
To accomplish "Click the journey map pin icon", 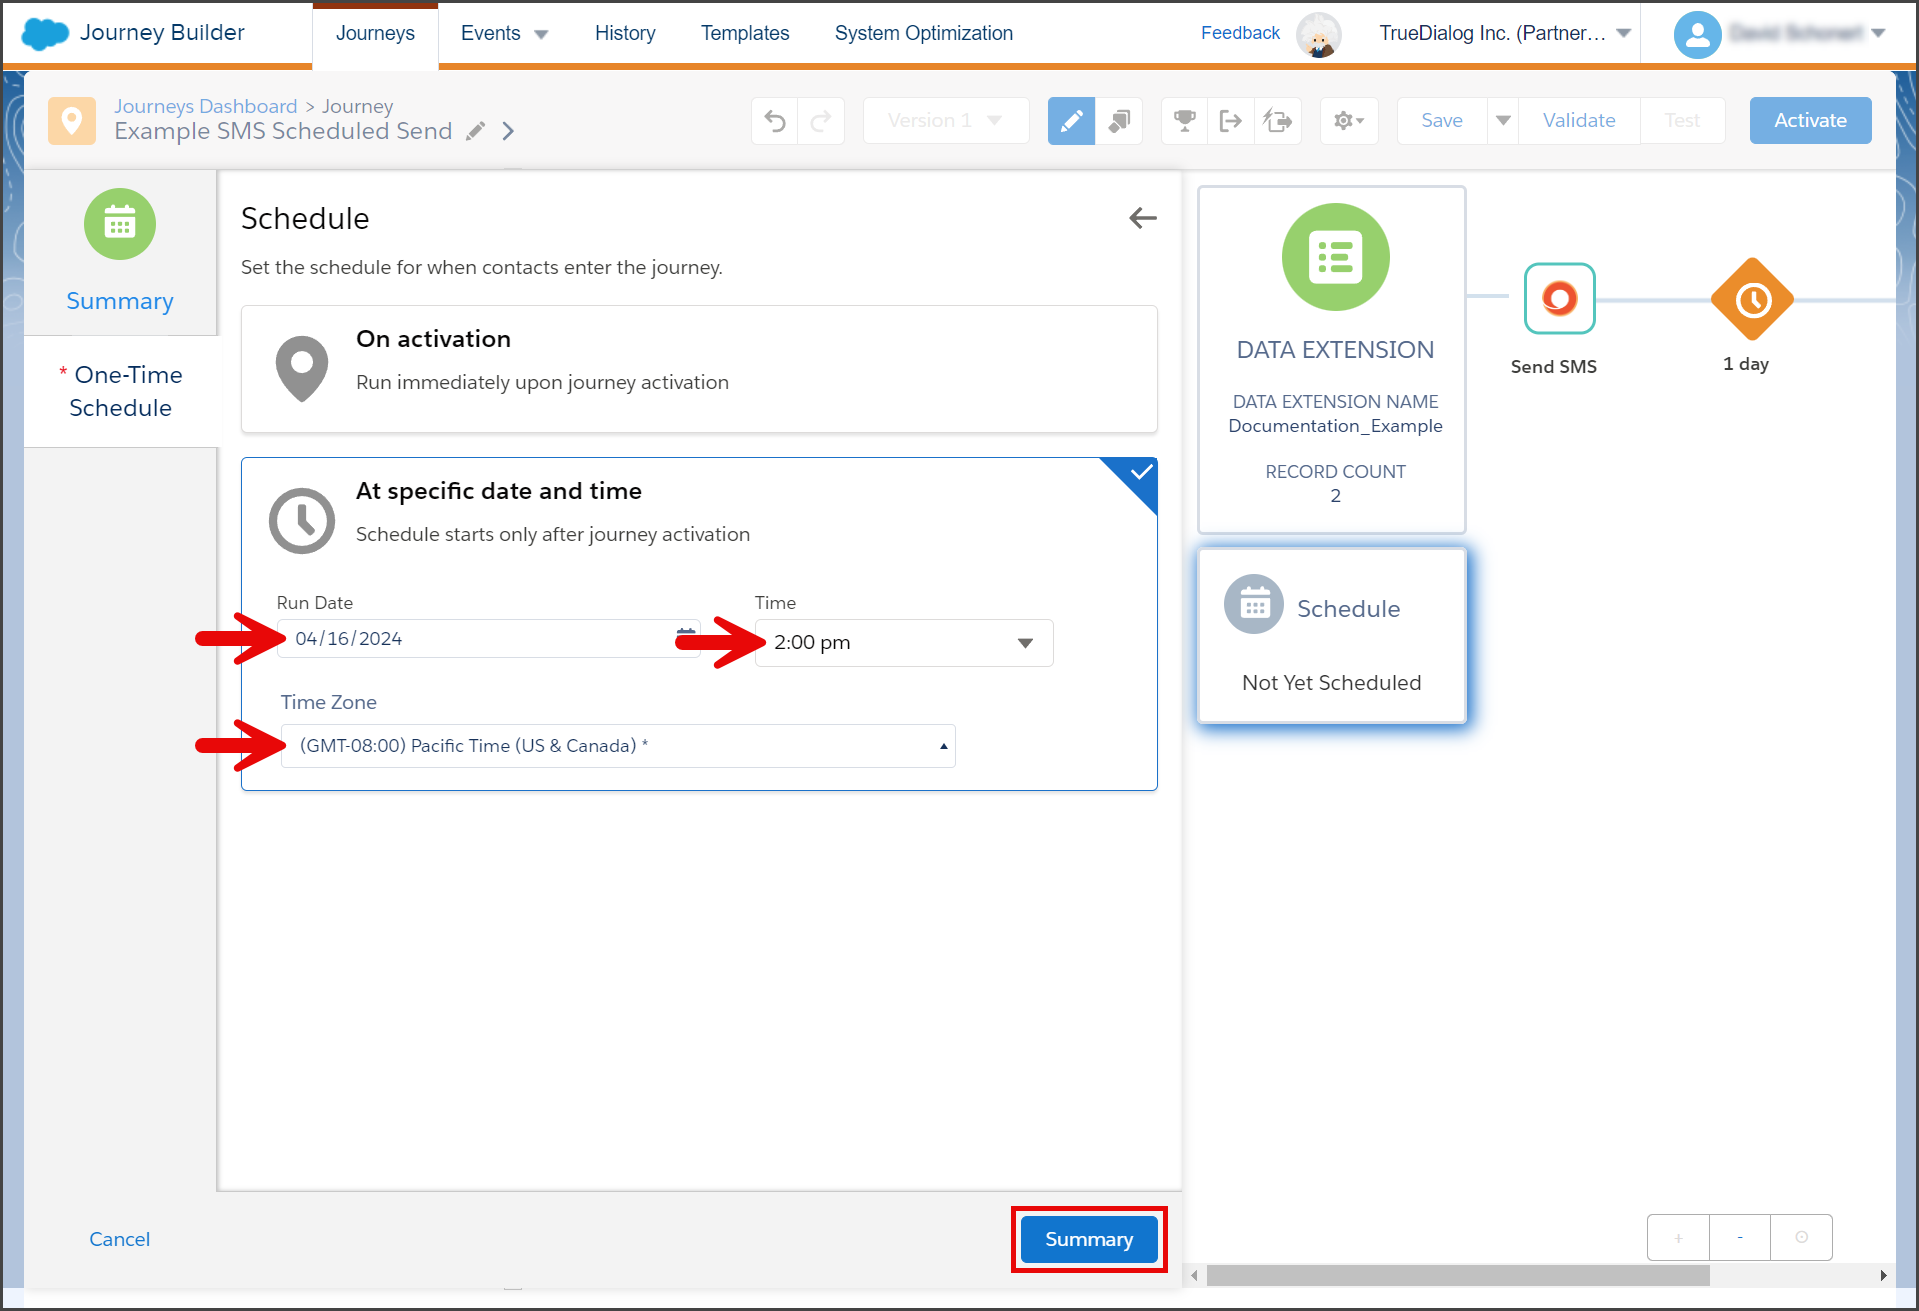I will (72, 121).
